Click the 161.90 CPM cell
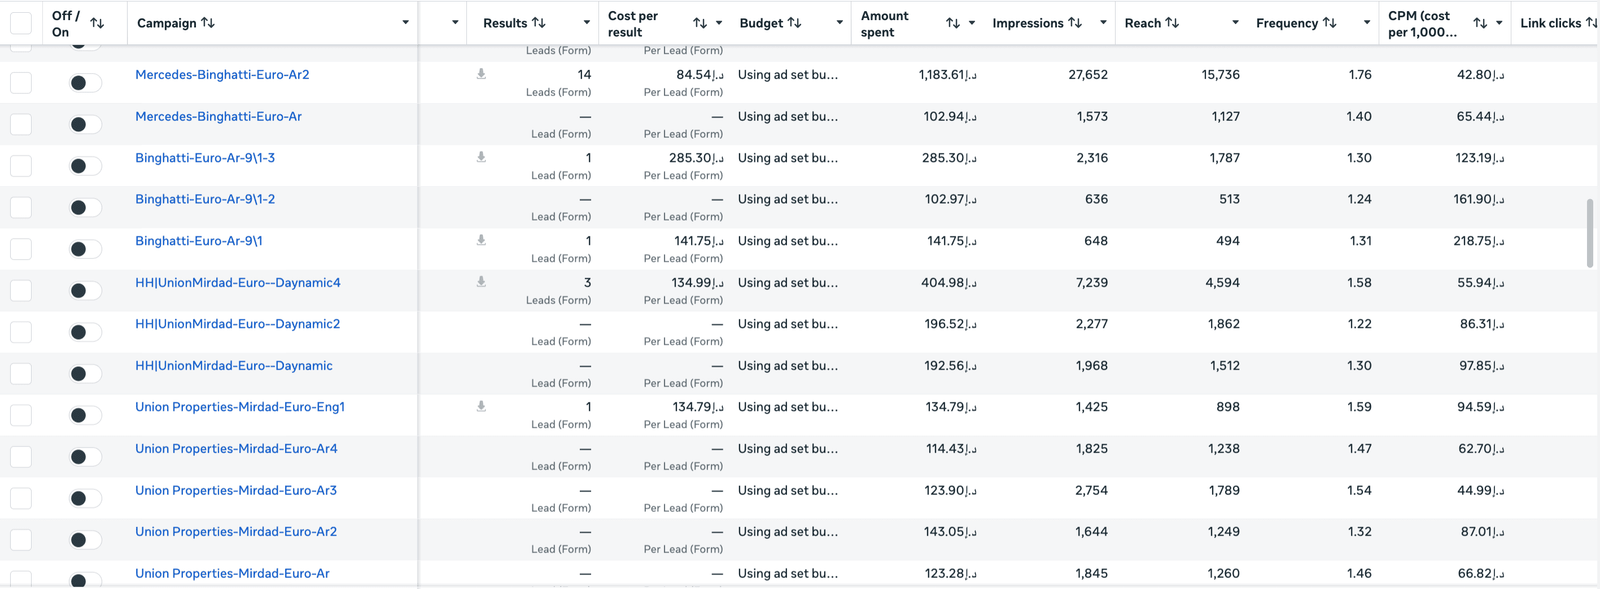1600x589 pixels. click(1478, 199)
